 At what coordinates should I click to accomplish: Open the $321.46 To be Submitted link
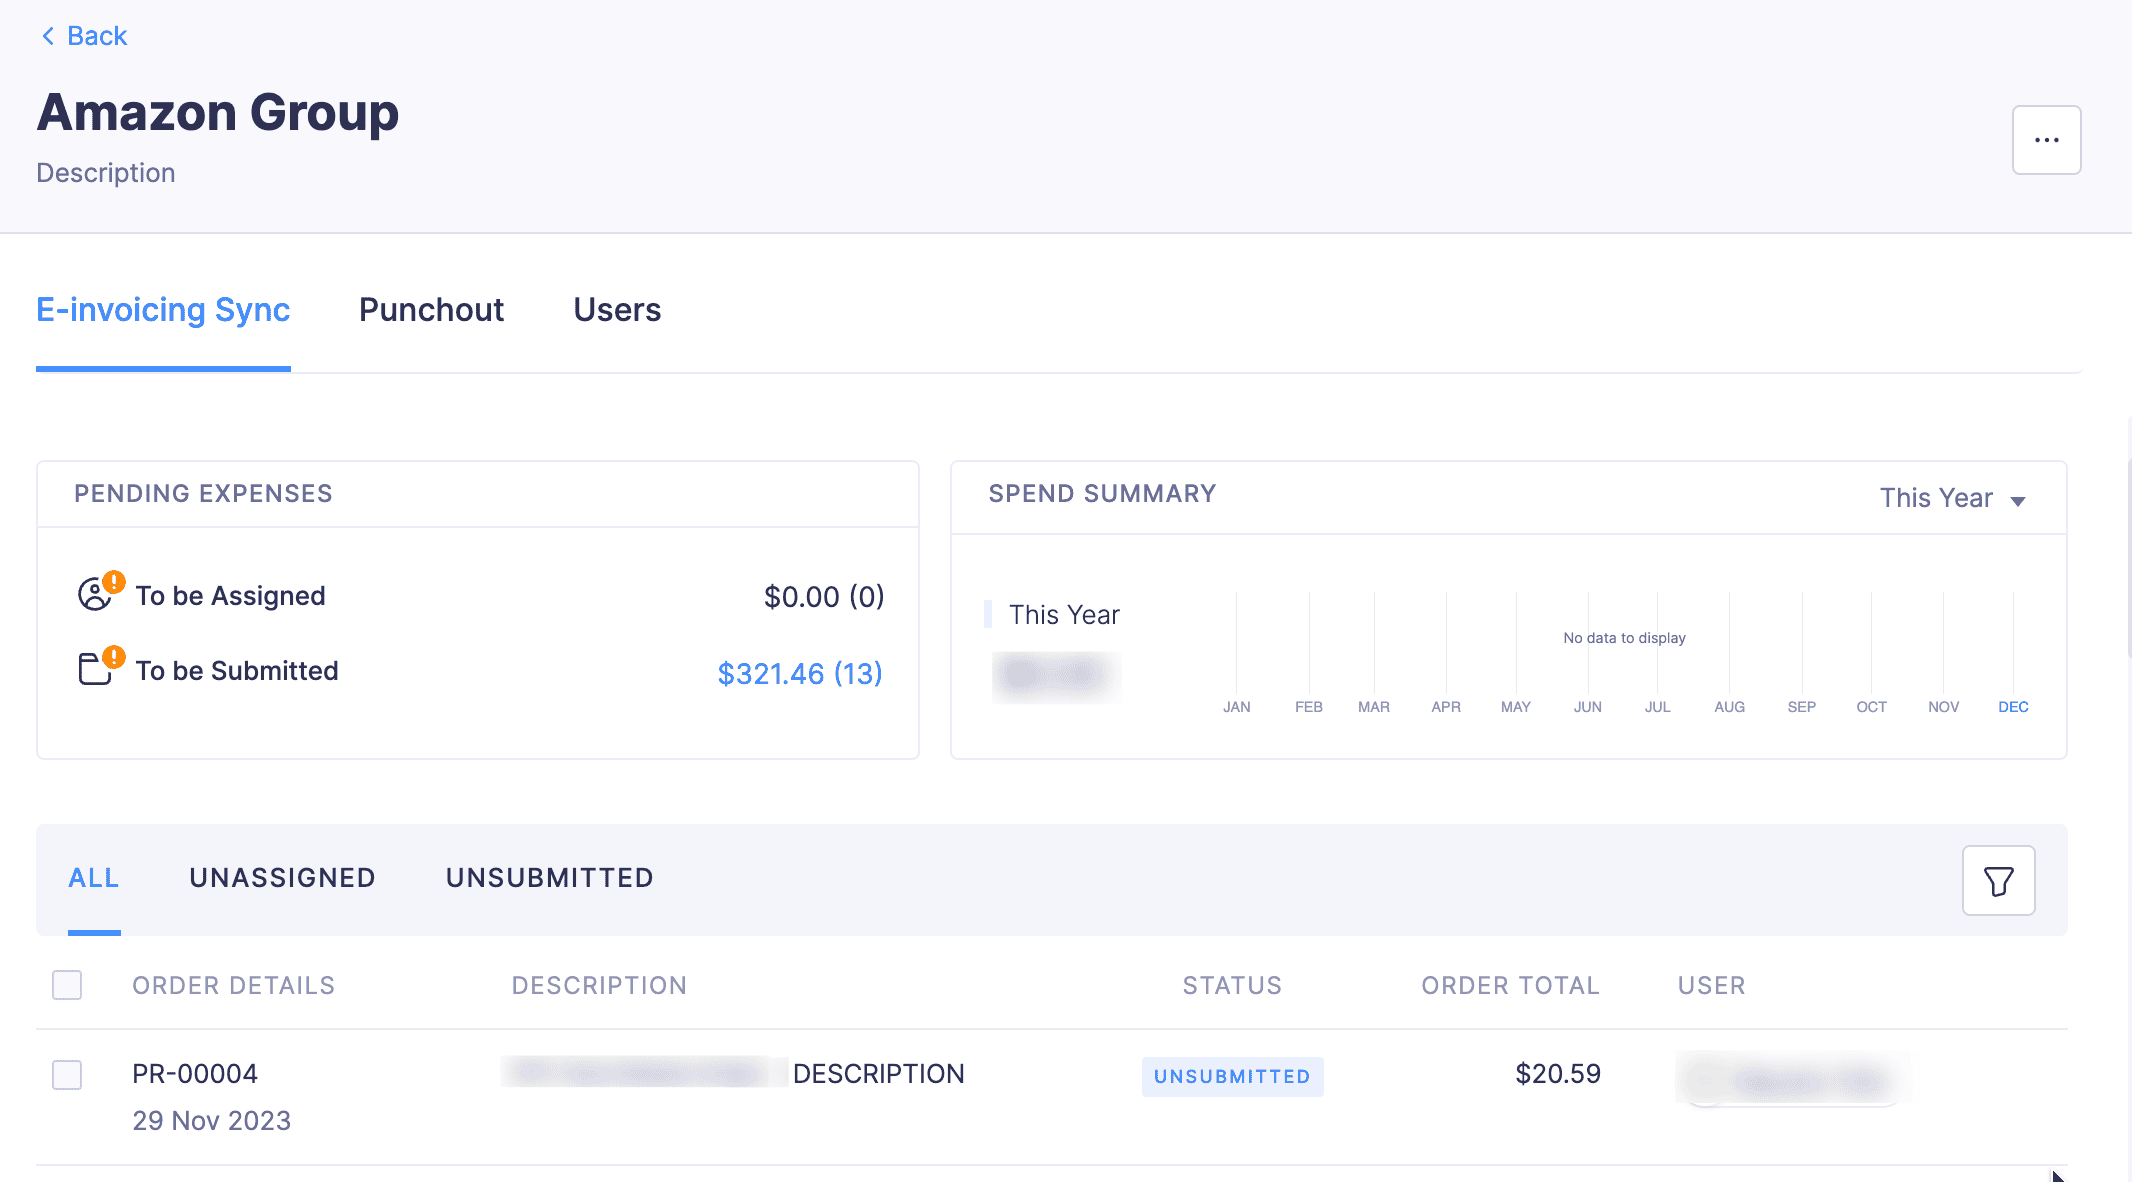pos(799,673)
